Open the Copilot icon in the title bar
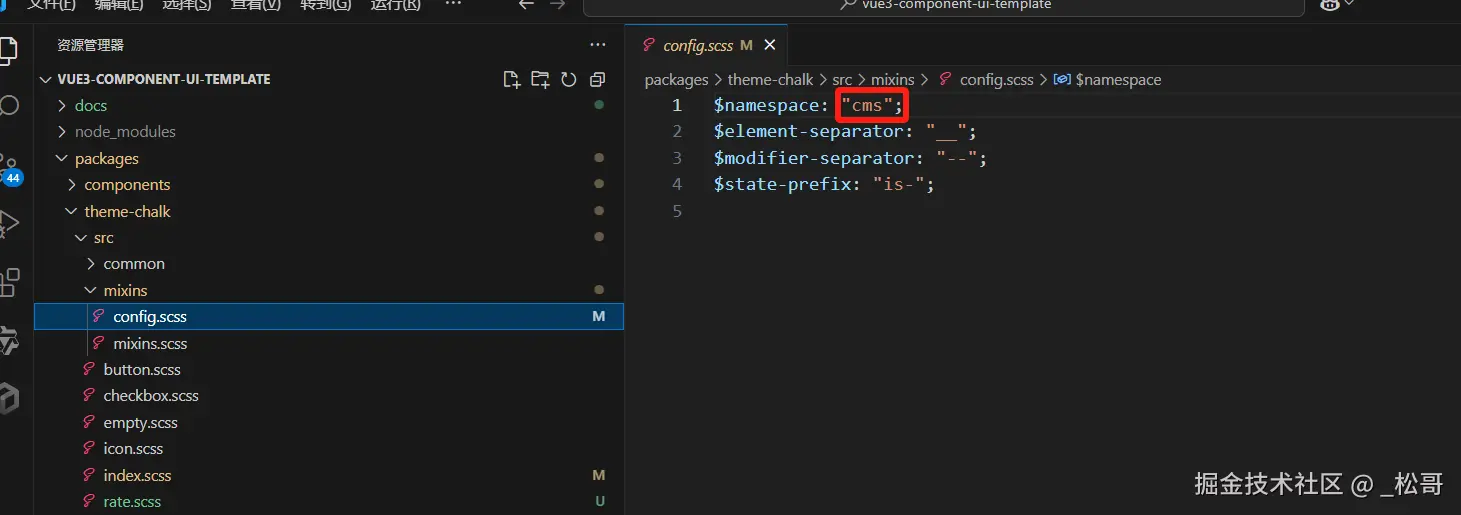 coord(1330,5)
